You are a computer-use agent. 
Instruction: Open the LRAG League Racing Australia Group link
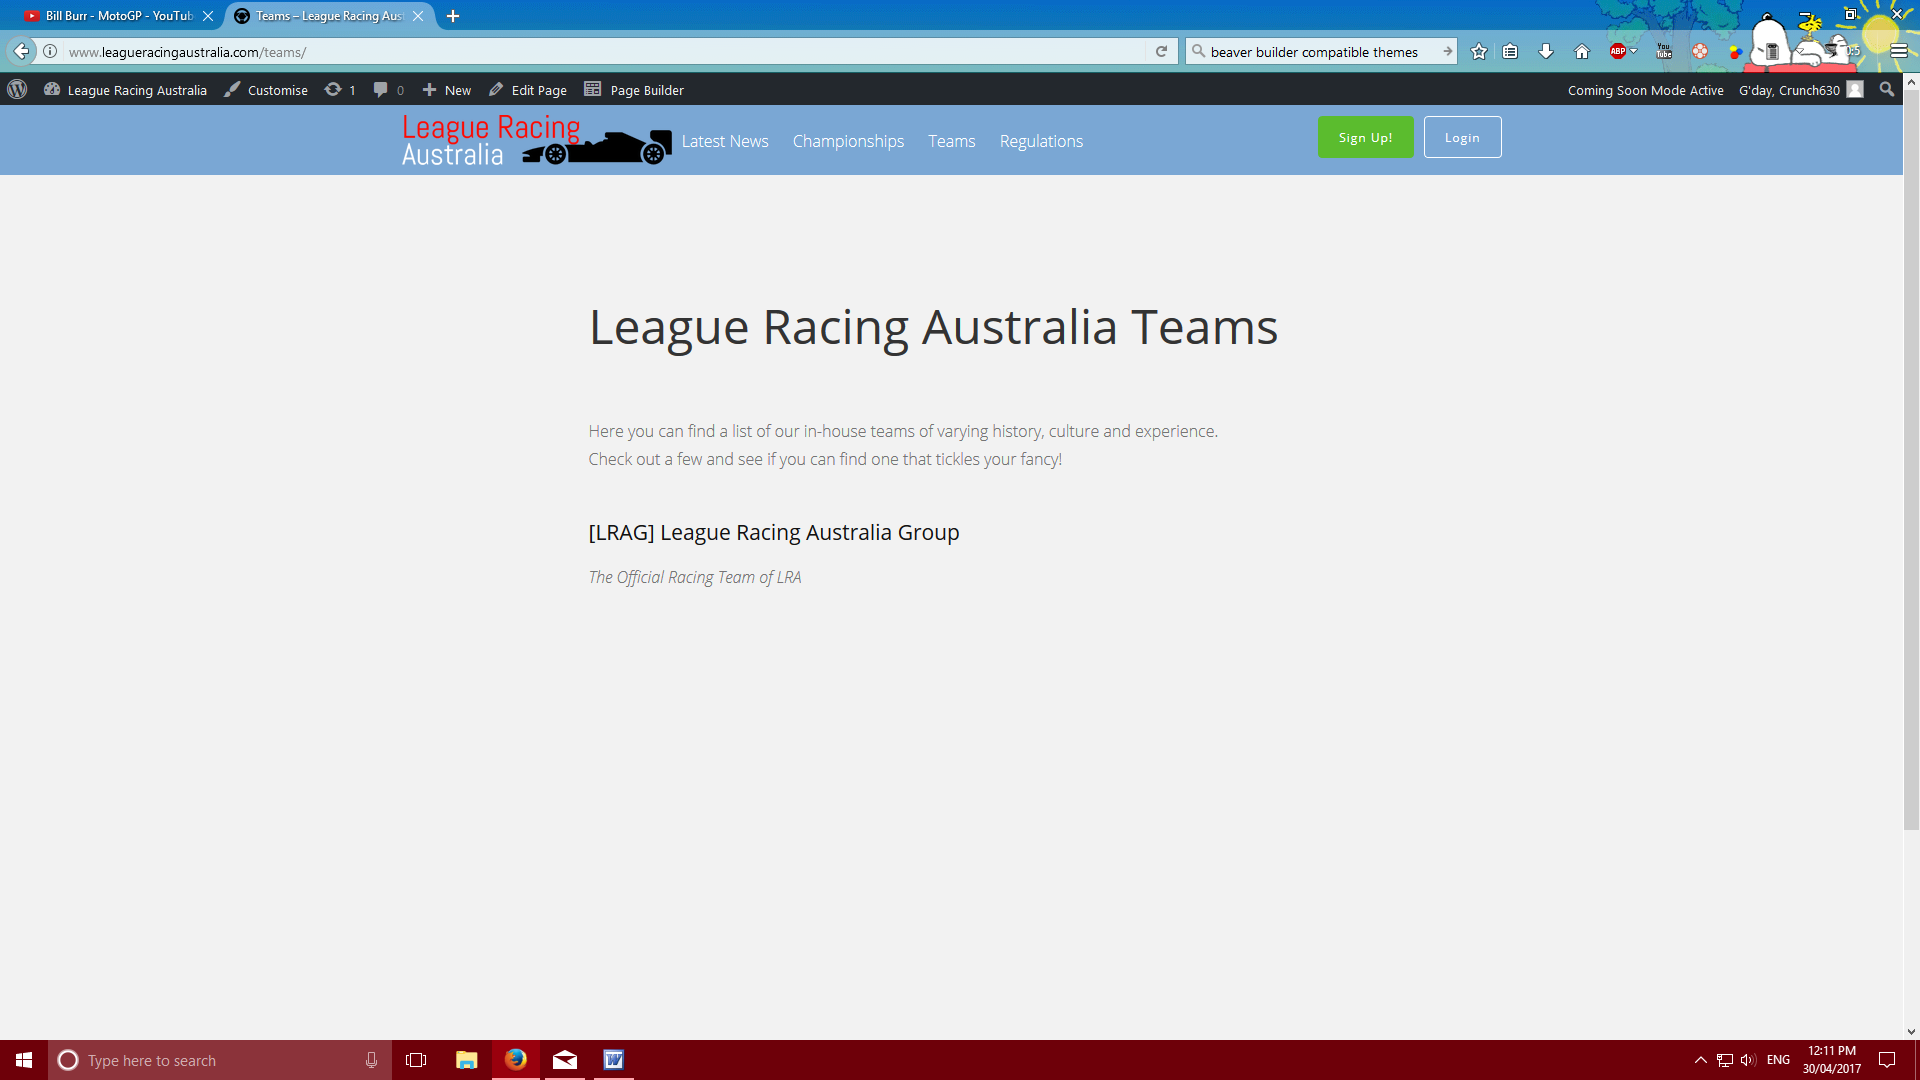pyautogui.click(x=773, y=533)
